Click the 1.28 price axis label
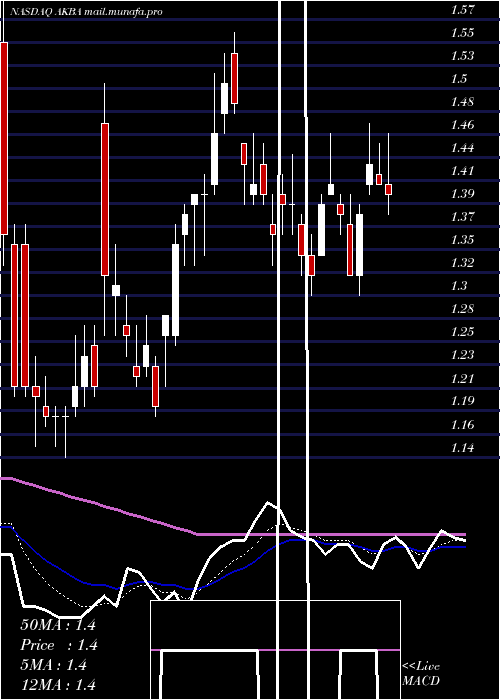The width and height of the screenshot is (500, 700). [462, 309]
